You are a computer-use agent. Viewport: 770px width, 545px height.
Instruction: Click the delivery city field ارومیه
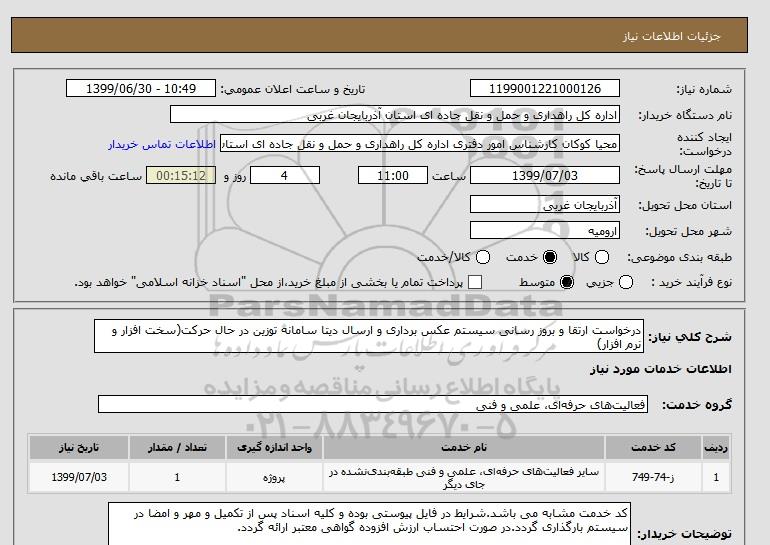(x=545, y=231)
